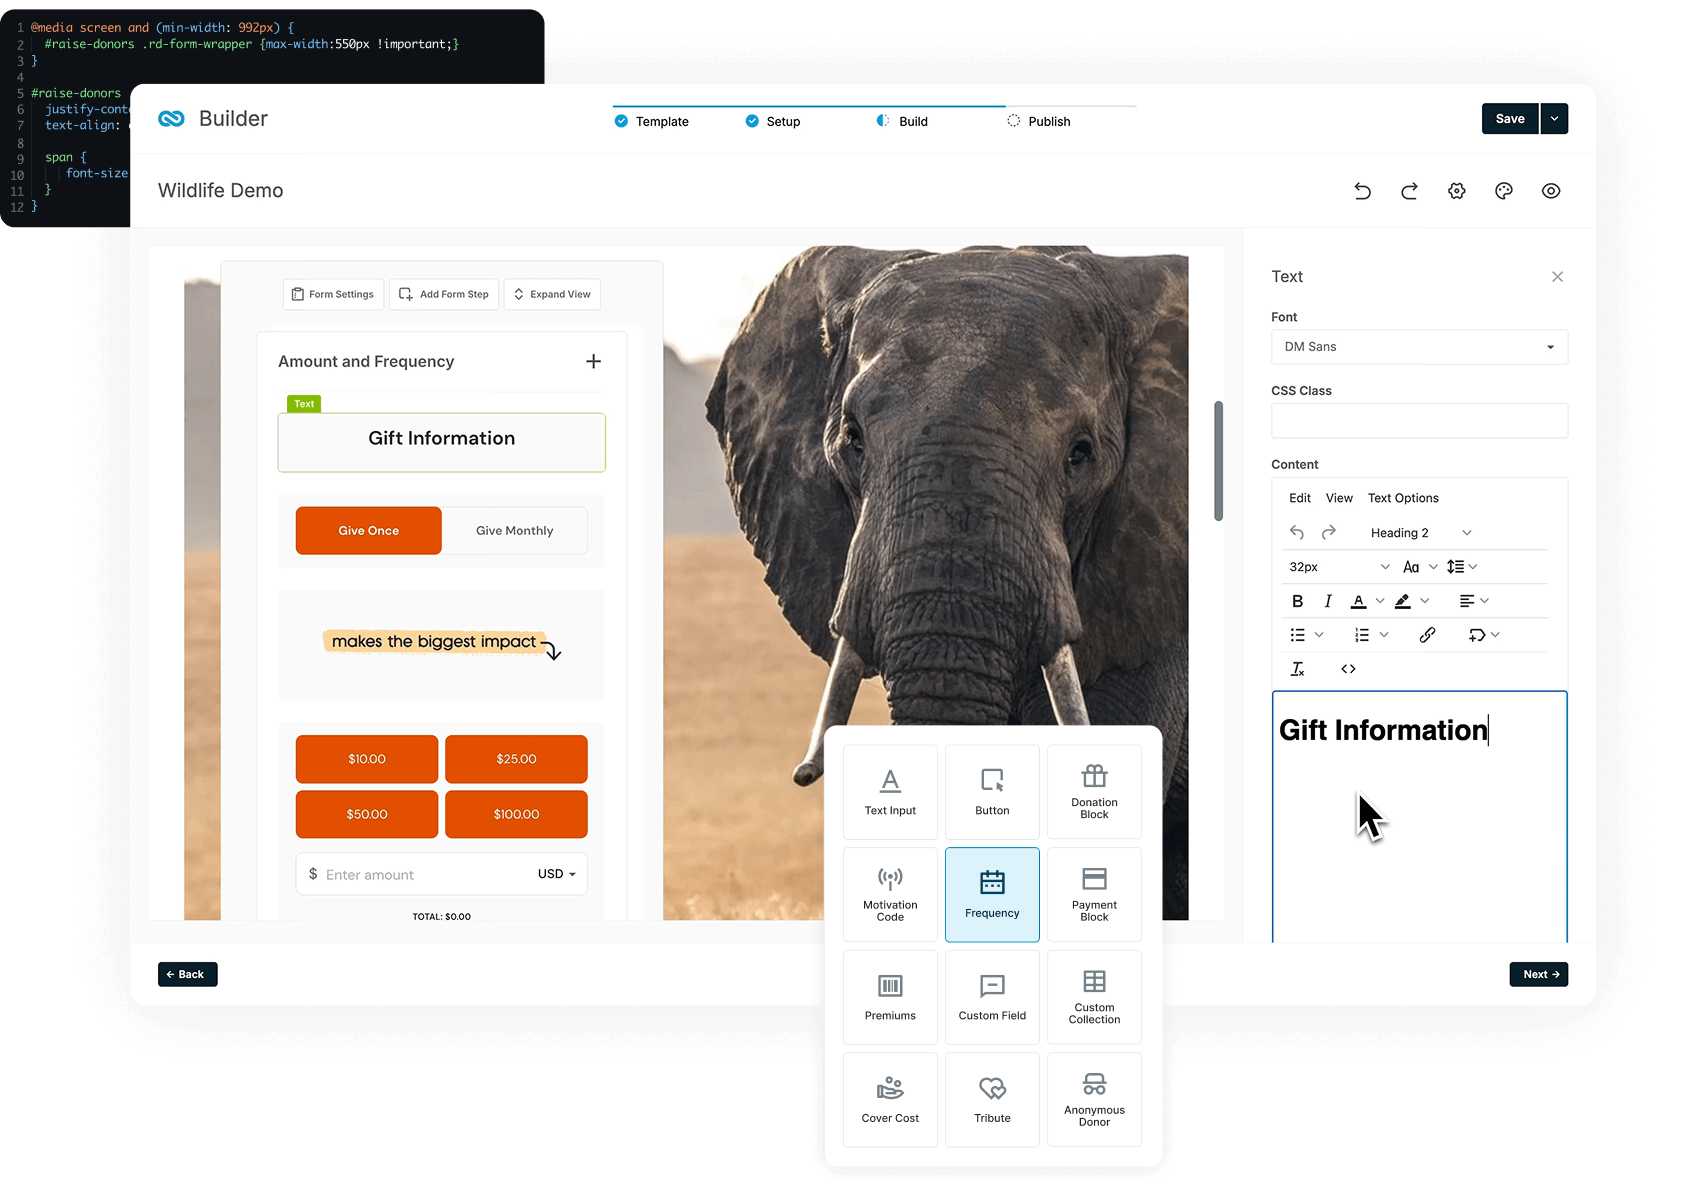Open the USD currency selector

[x=556, y=874]
